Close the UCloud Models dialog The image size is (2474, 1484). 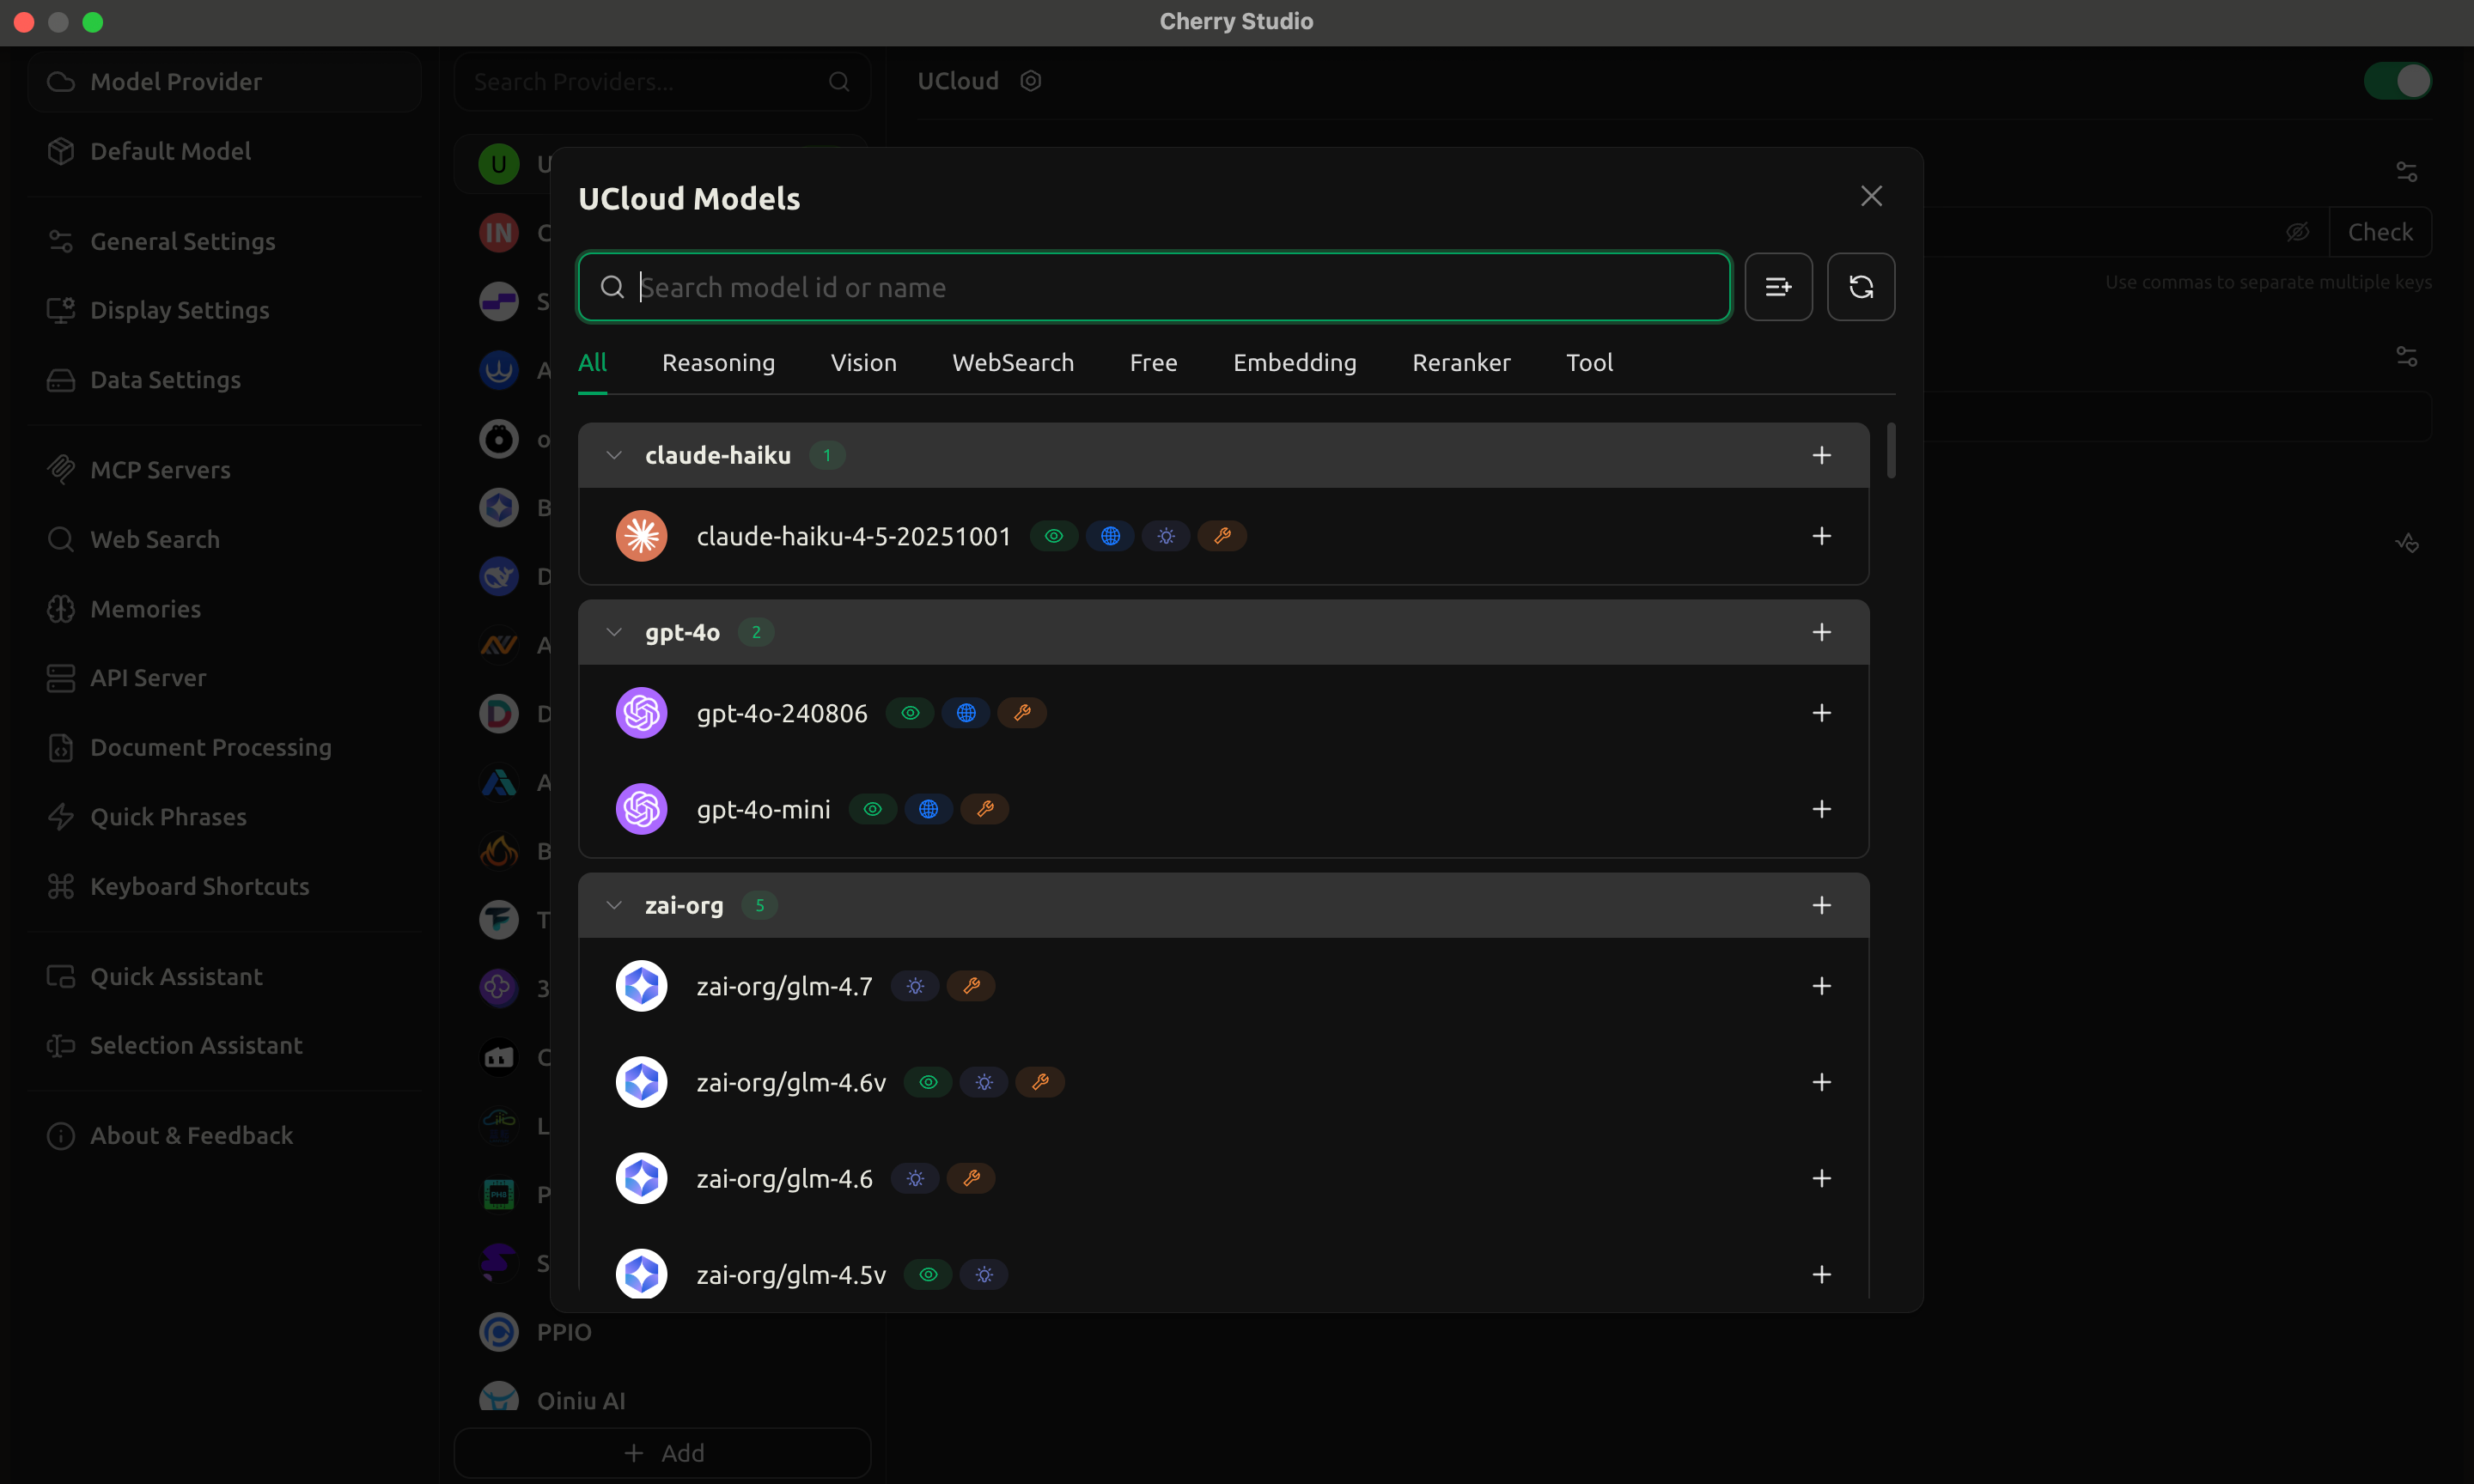point(1871,196)
